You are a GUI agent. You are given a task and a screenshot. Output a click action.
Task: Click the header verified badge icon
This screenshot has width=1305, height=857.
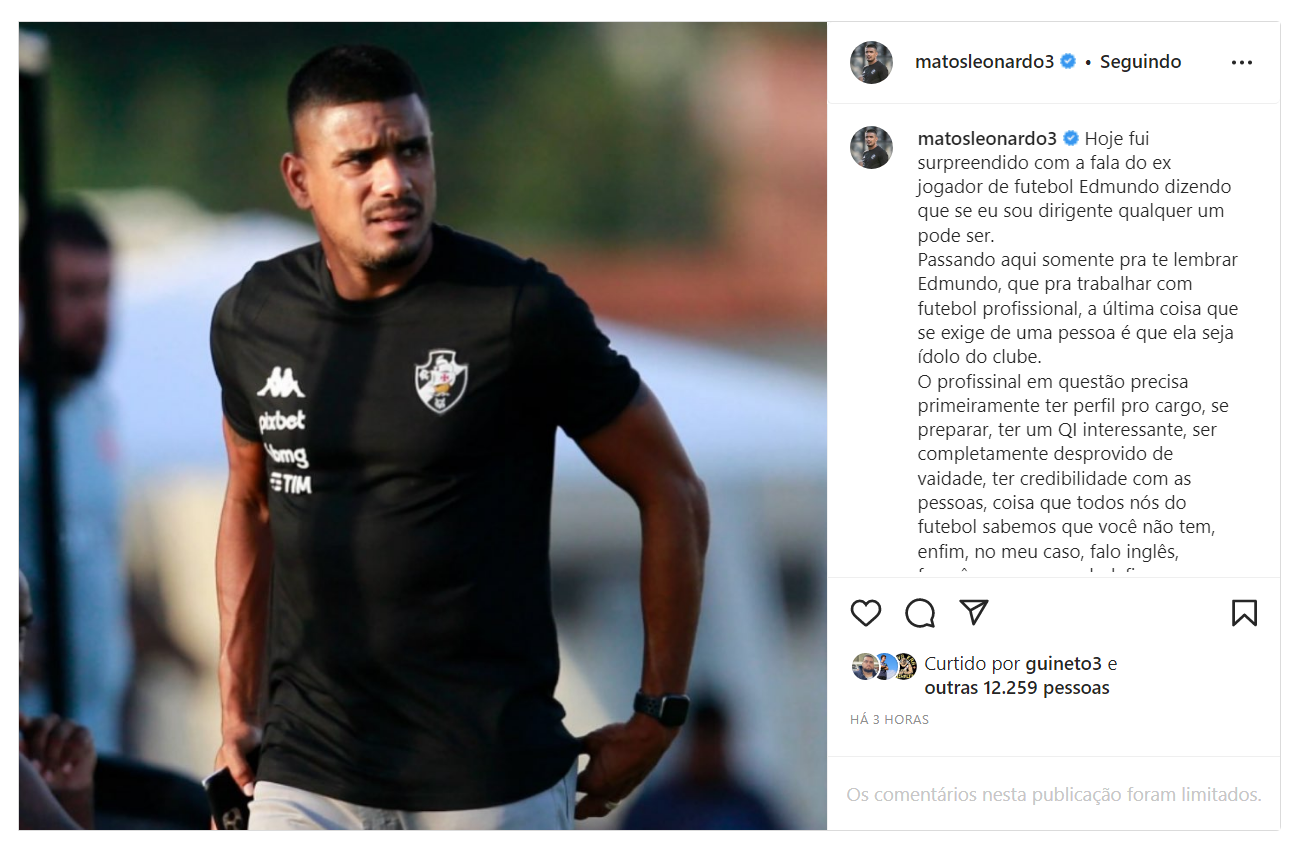click(1068, 61)
